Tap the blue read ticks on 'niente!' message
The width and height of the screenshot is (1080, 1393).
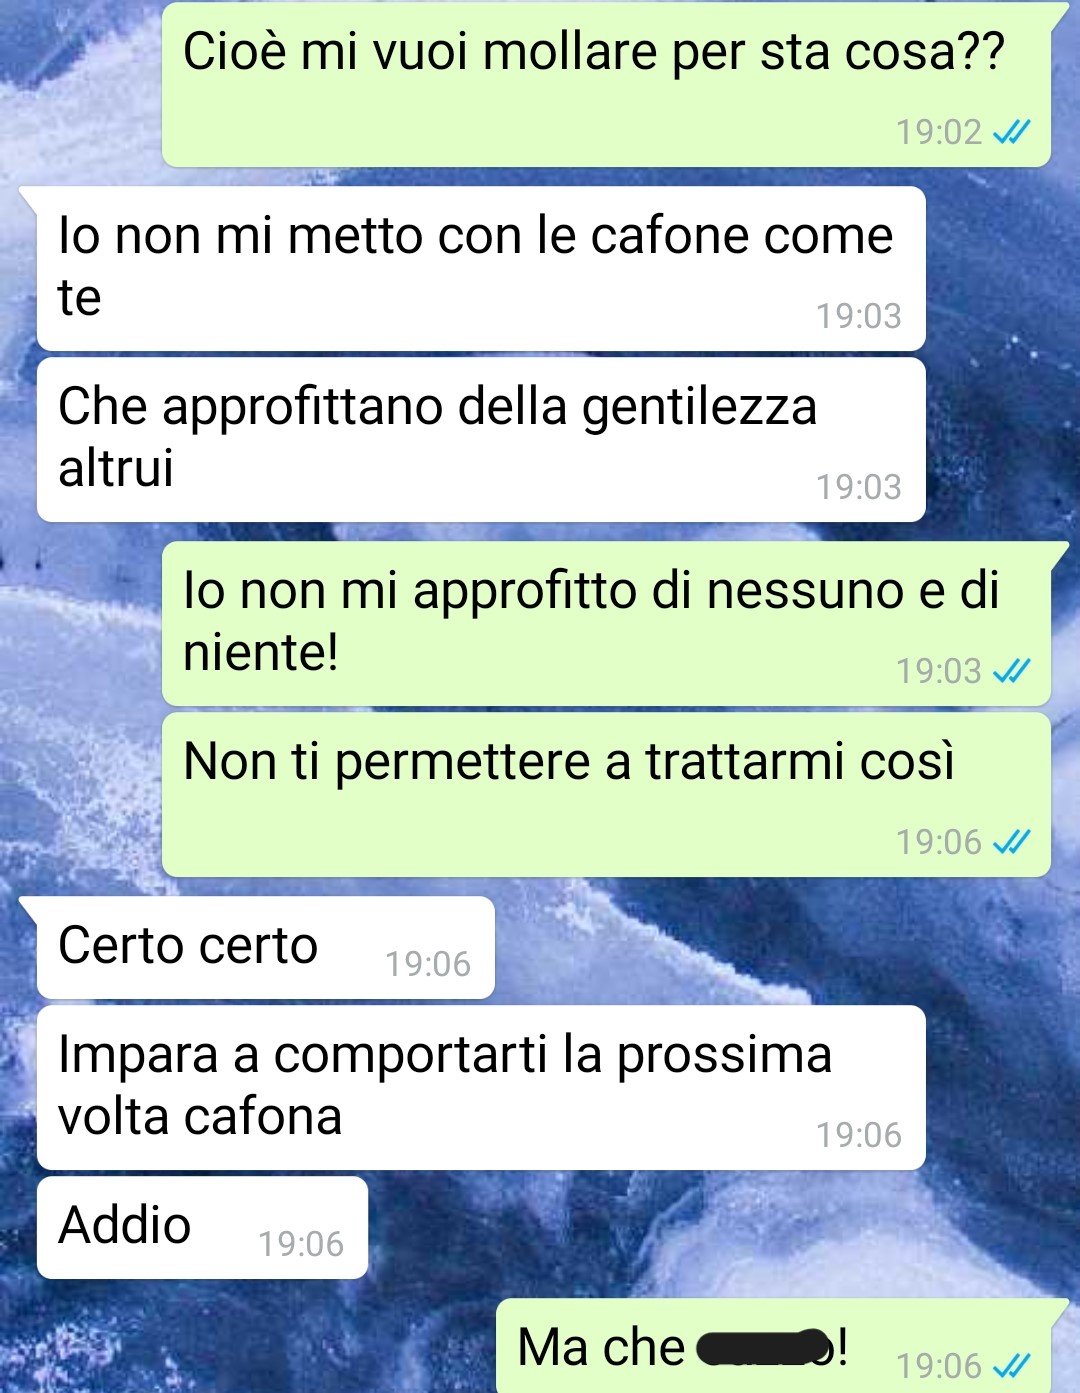[1011, 671]
